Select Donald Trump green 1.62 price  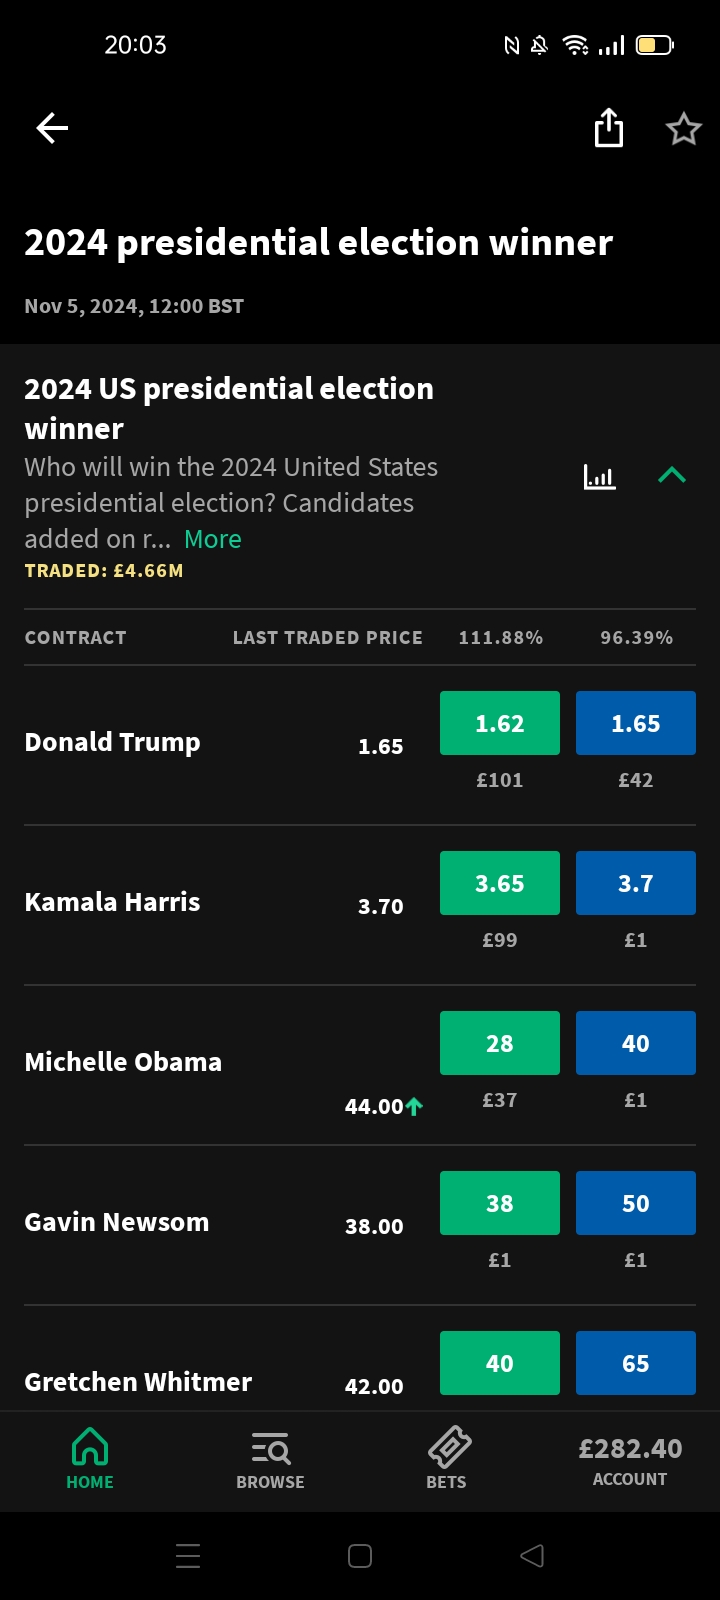(x=500, y=723)
